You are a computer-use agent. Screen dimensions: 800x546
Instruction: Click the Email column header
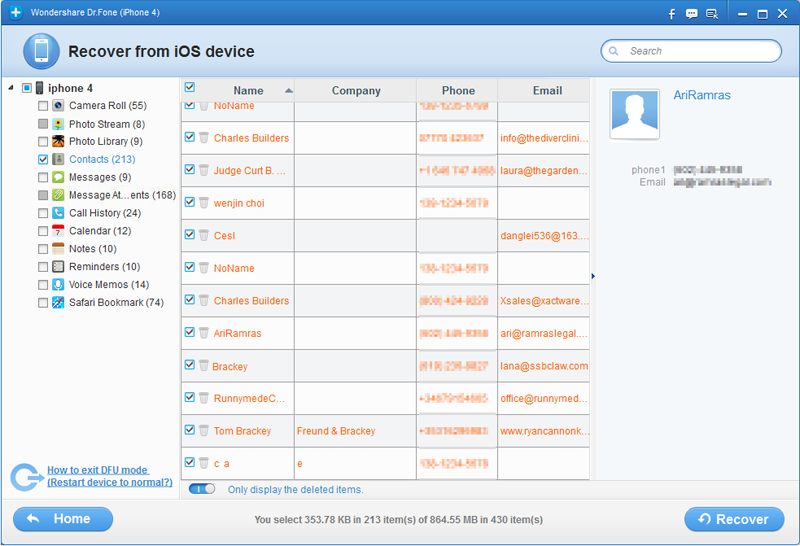coord(547,90)
